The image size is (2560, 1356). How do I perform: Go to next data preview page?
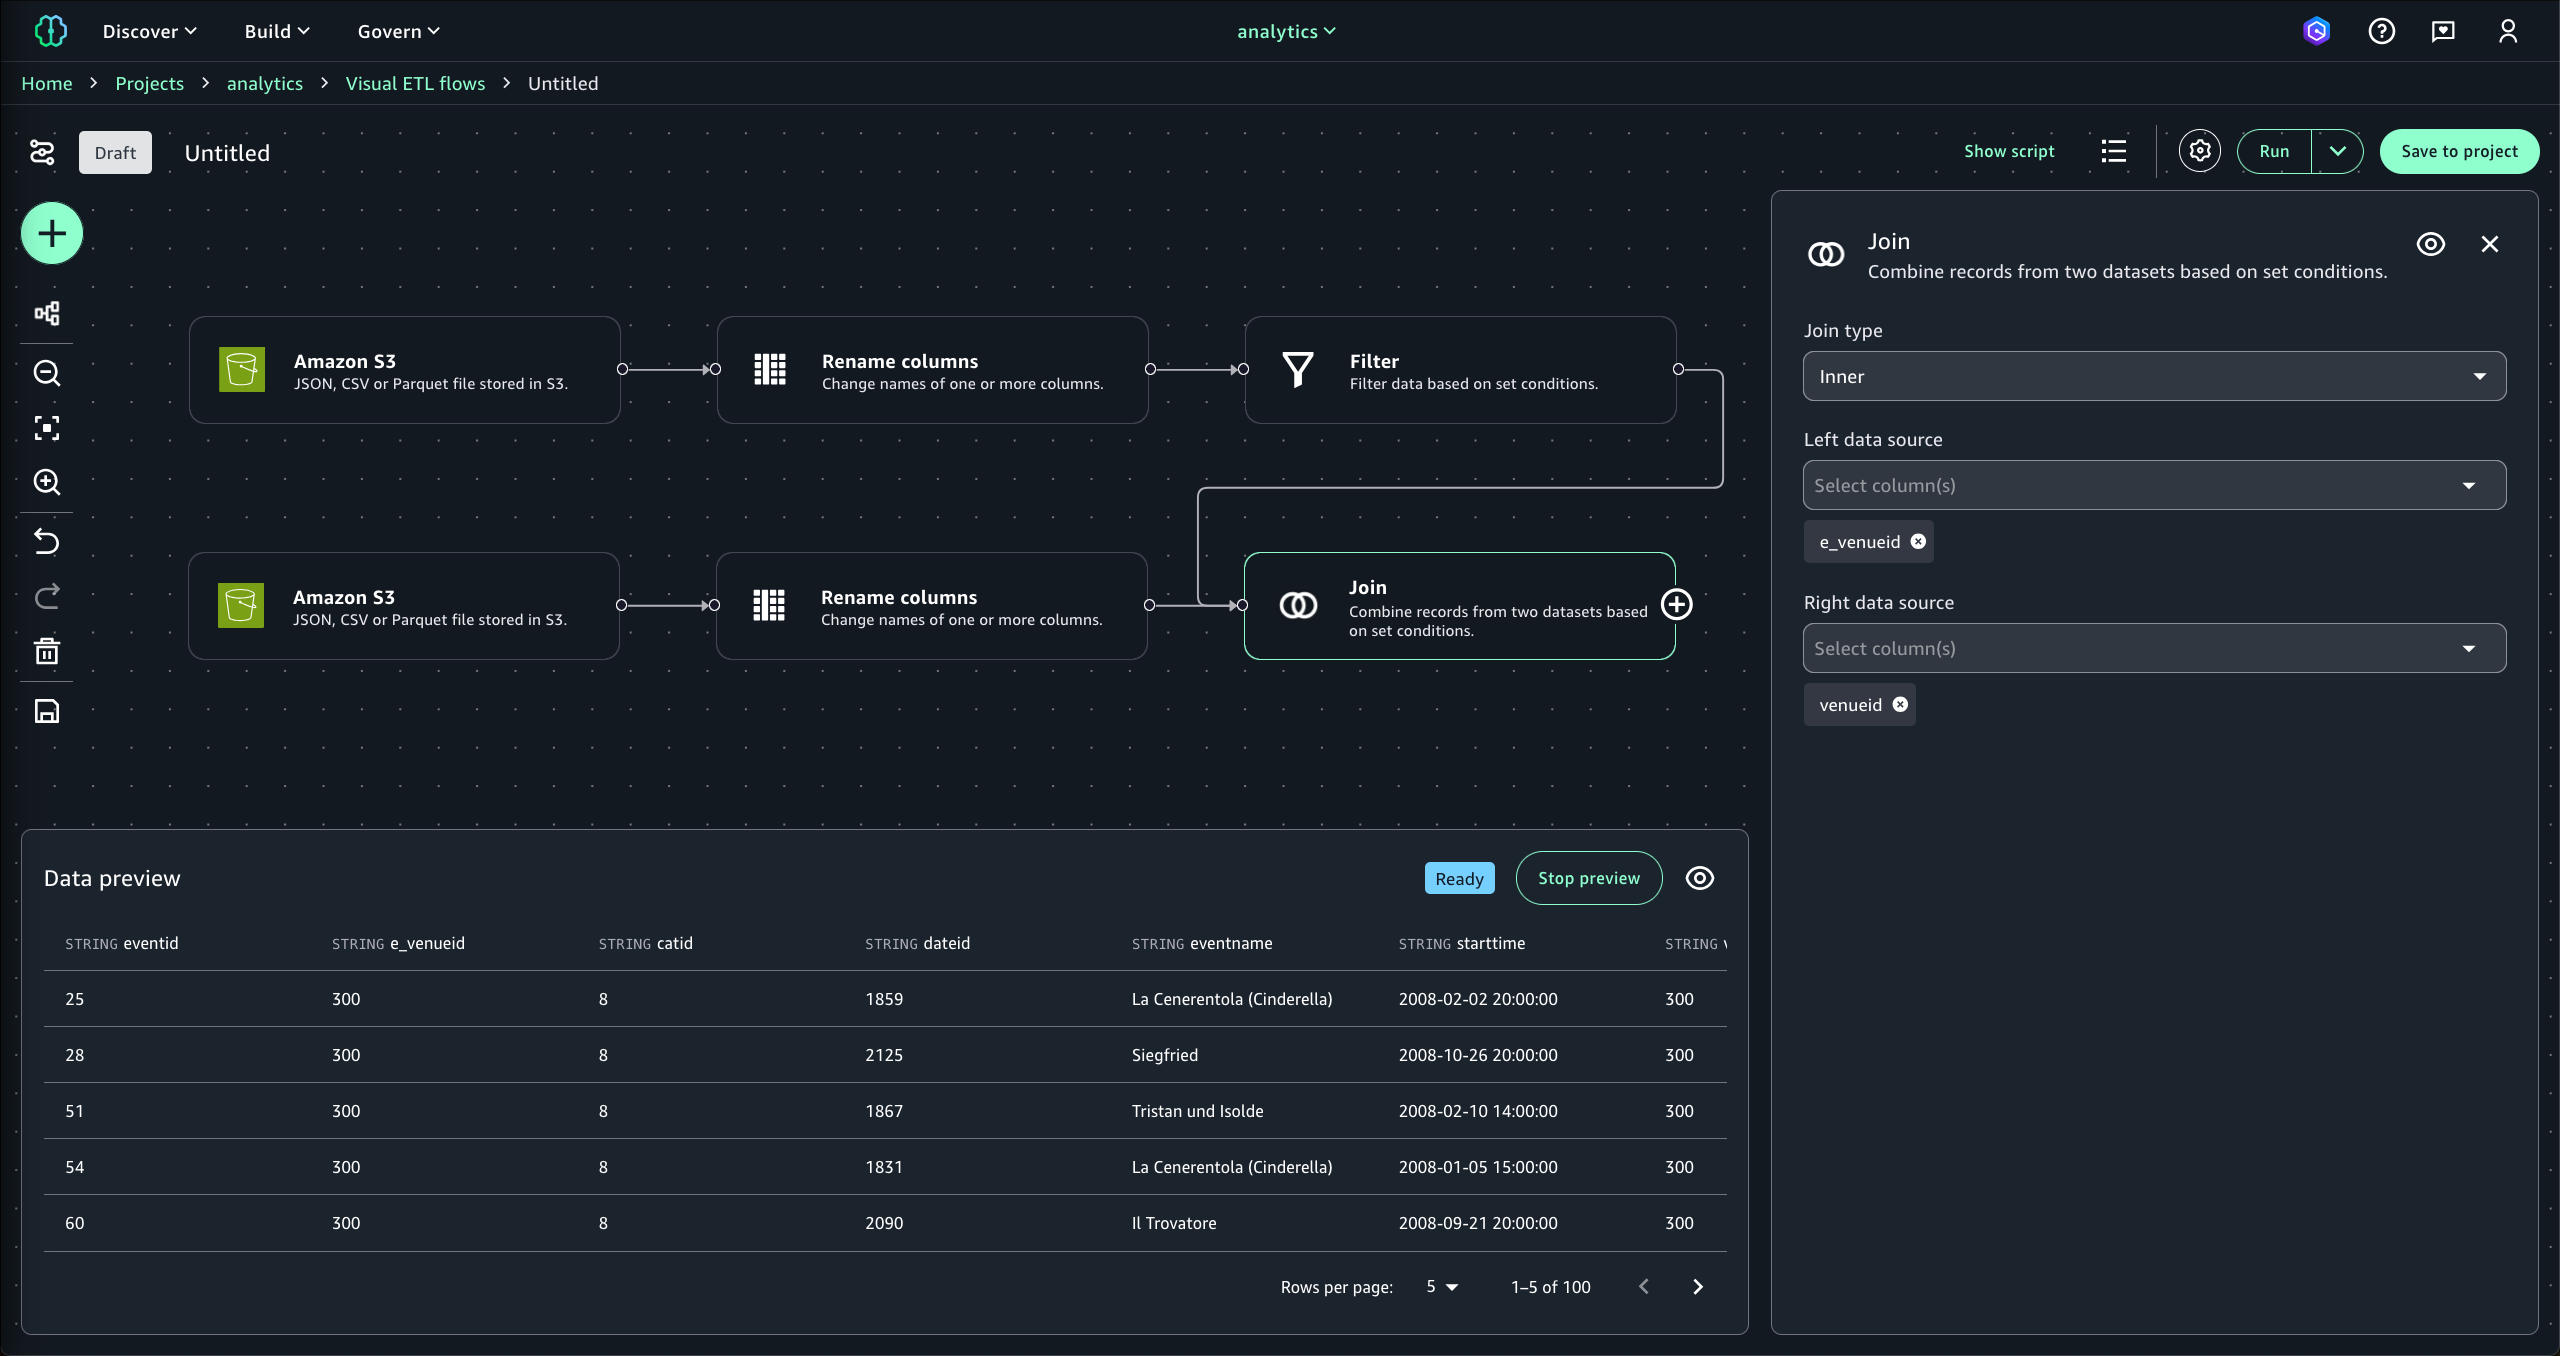pyautogui.click(x=1697, y=1287)
